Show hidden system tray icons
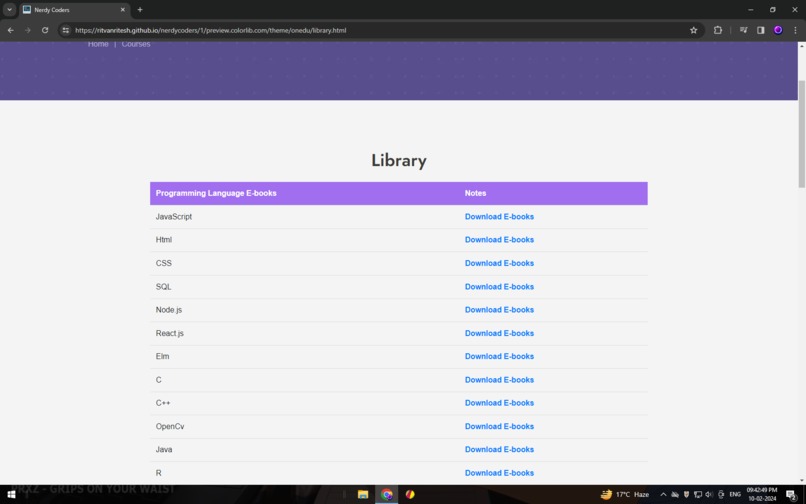Viewport: 806px width, 504px height. (x=663, y=494)
